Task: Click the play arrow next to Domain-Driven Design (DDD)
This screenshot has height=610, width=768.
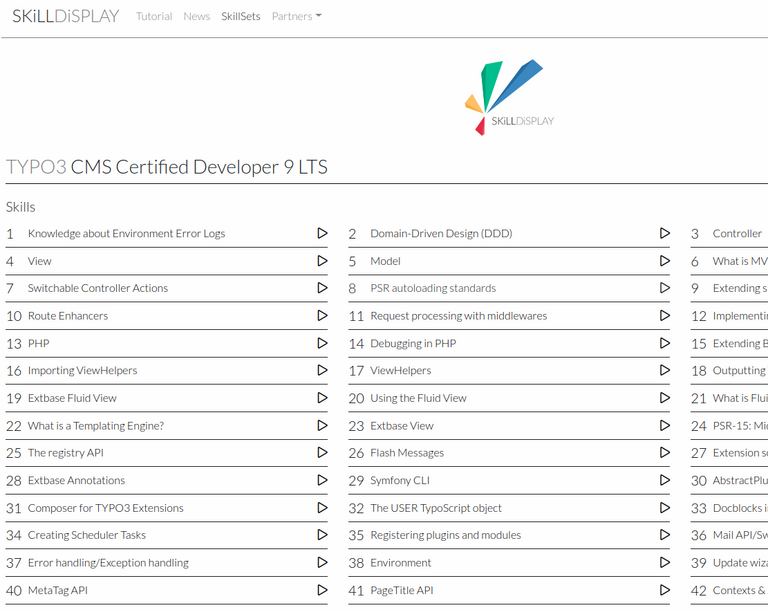Action: click(x=664, y=233)
